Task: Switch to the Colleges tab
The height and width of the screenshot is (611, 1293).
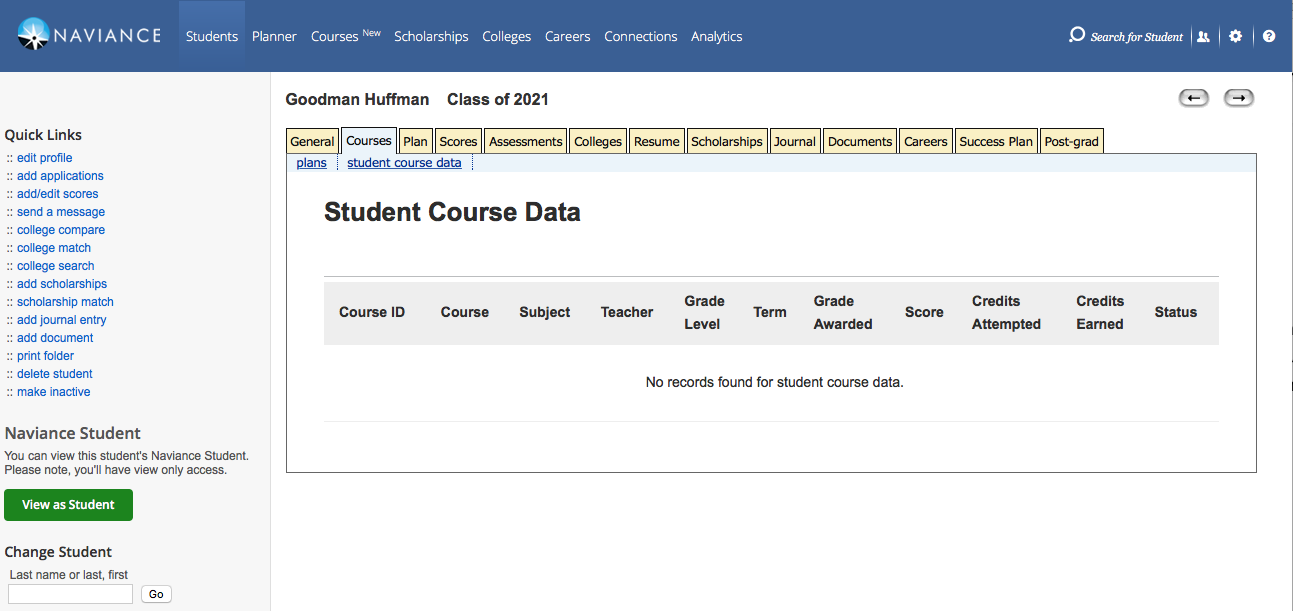Action: pyautogui.click(x=598, y=142)
